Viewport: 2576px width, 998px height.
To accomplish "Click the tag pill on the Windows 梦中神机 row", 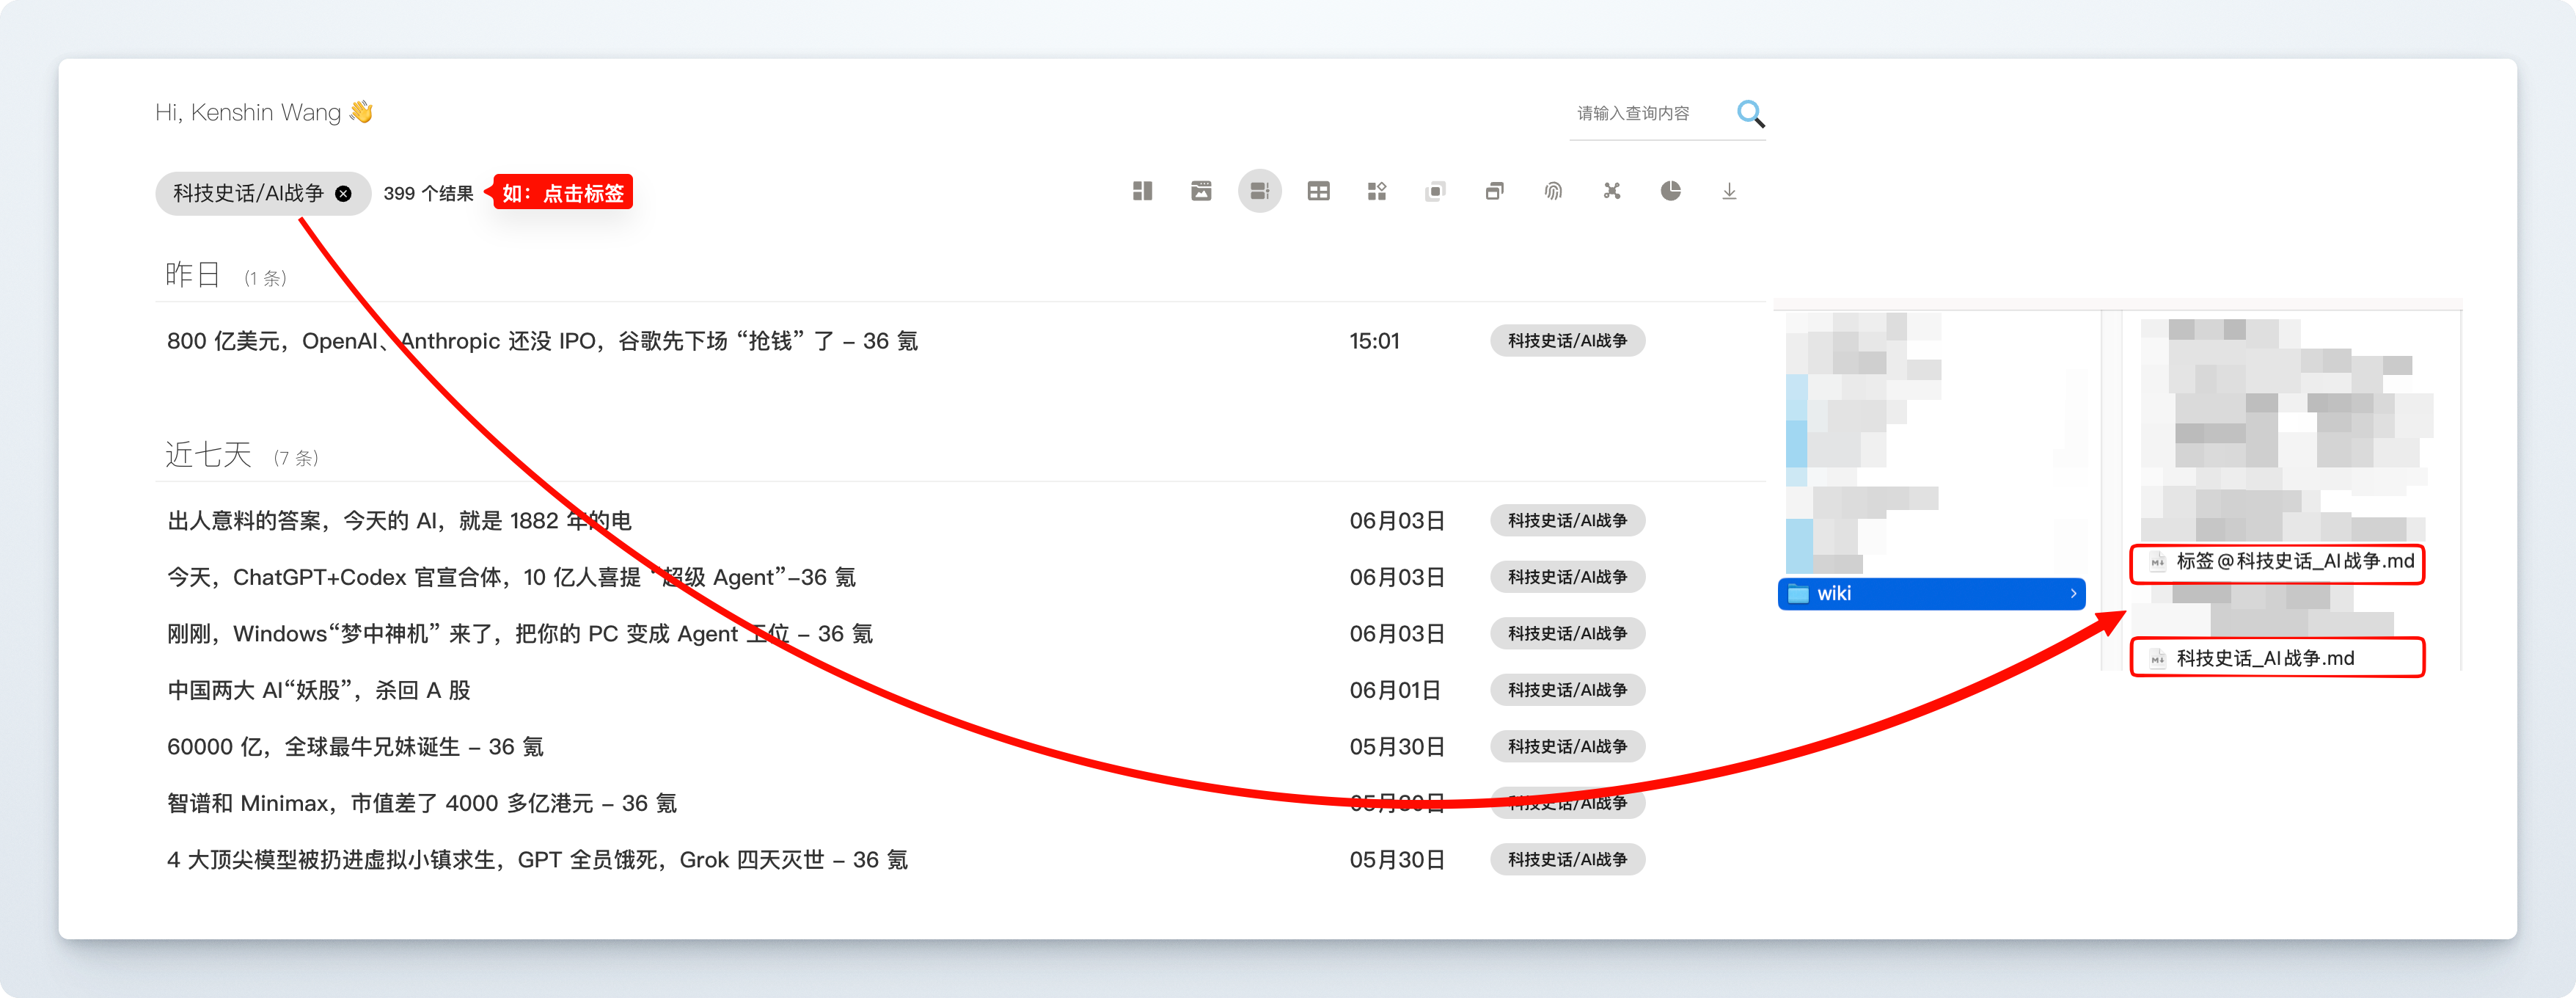I will (x=1567, y=634).
